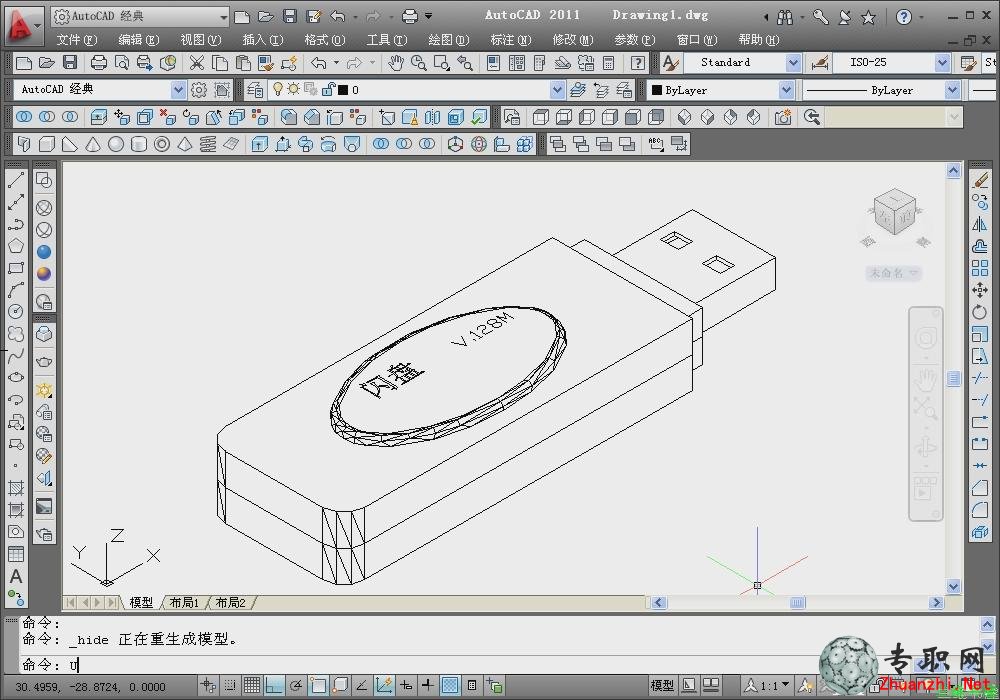Open the ISO-25 dimension style dropdown

(942, 62)
